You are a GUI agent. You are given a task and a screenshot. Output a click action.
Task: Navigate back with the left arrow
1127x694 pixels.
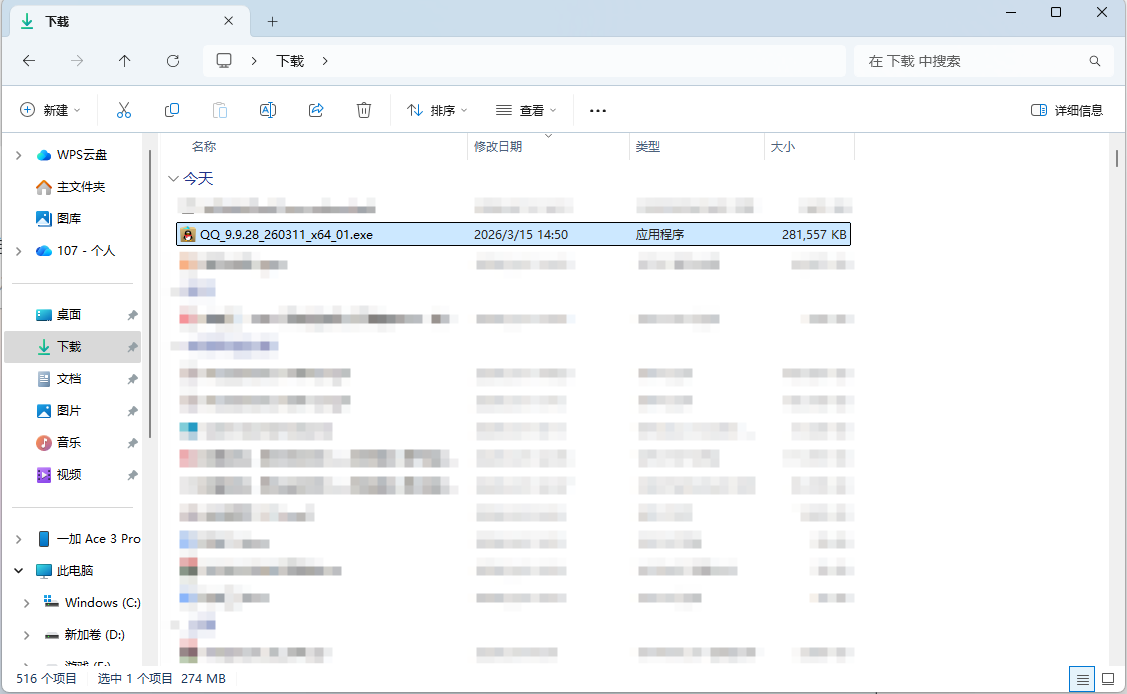click(x=29, y=61)
